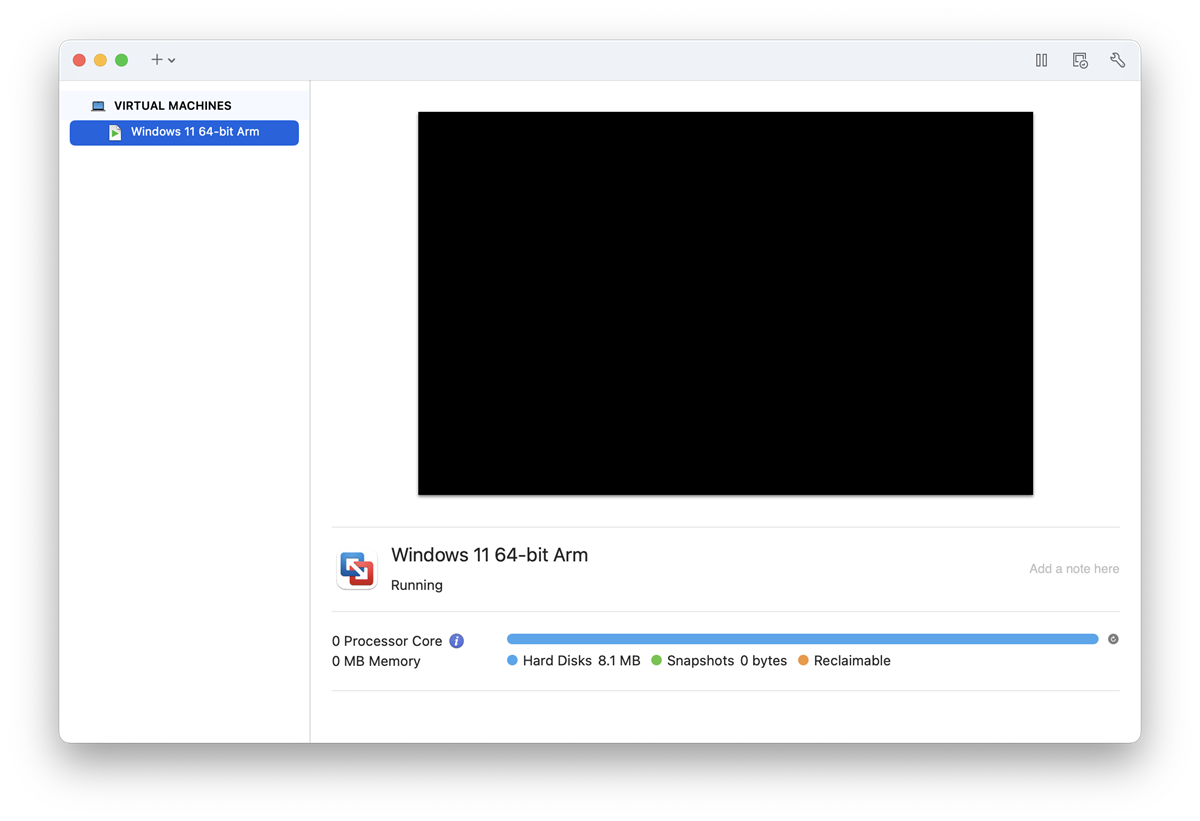Click the Running status text
The width and height of the screenshot is (1200, 821).
click(x=416, y=585)
